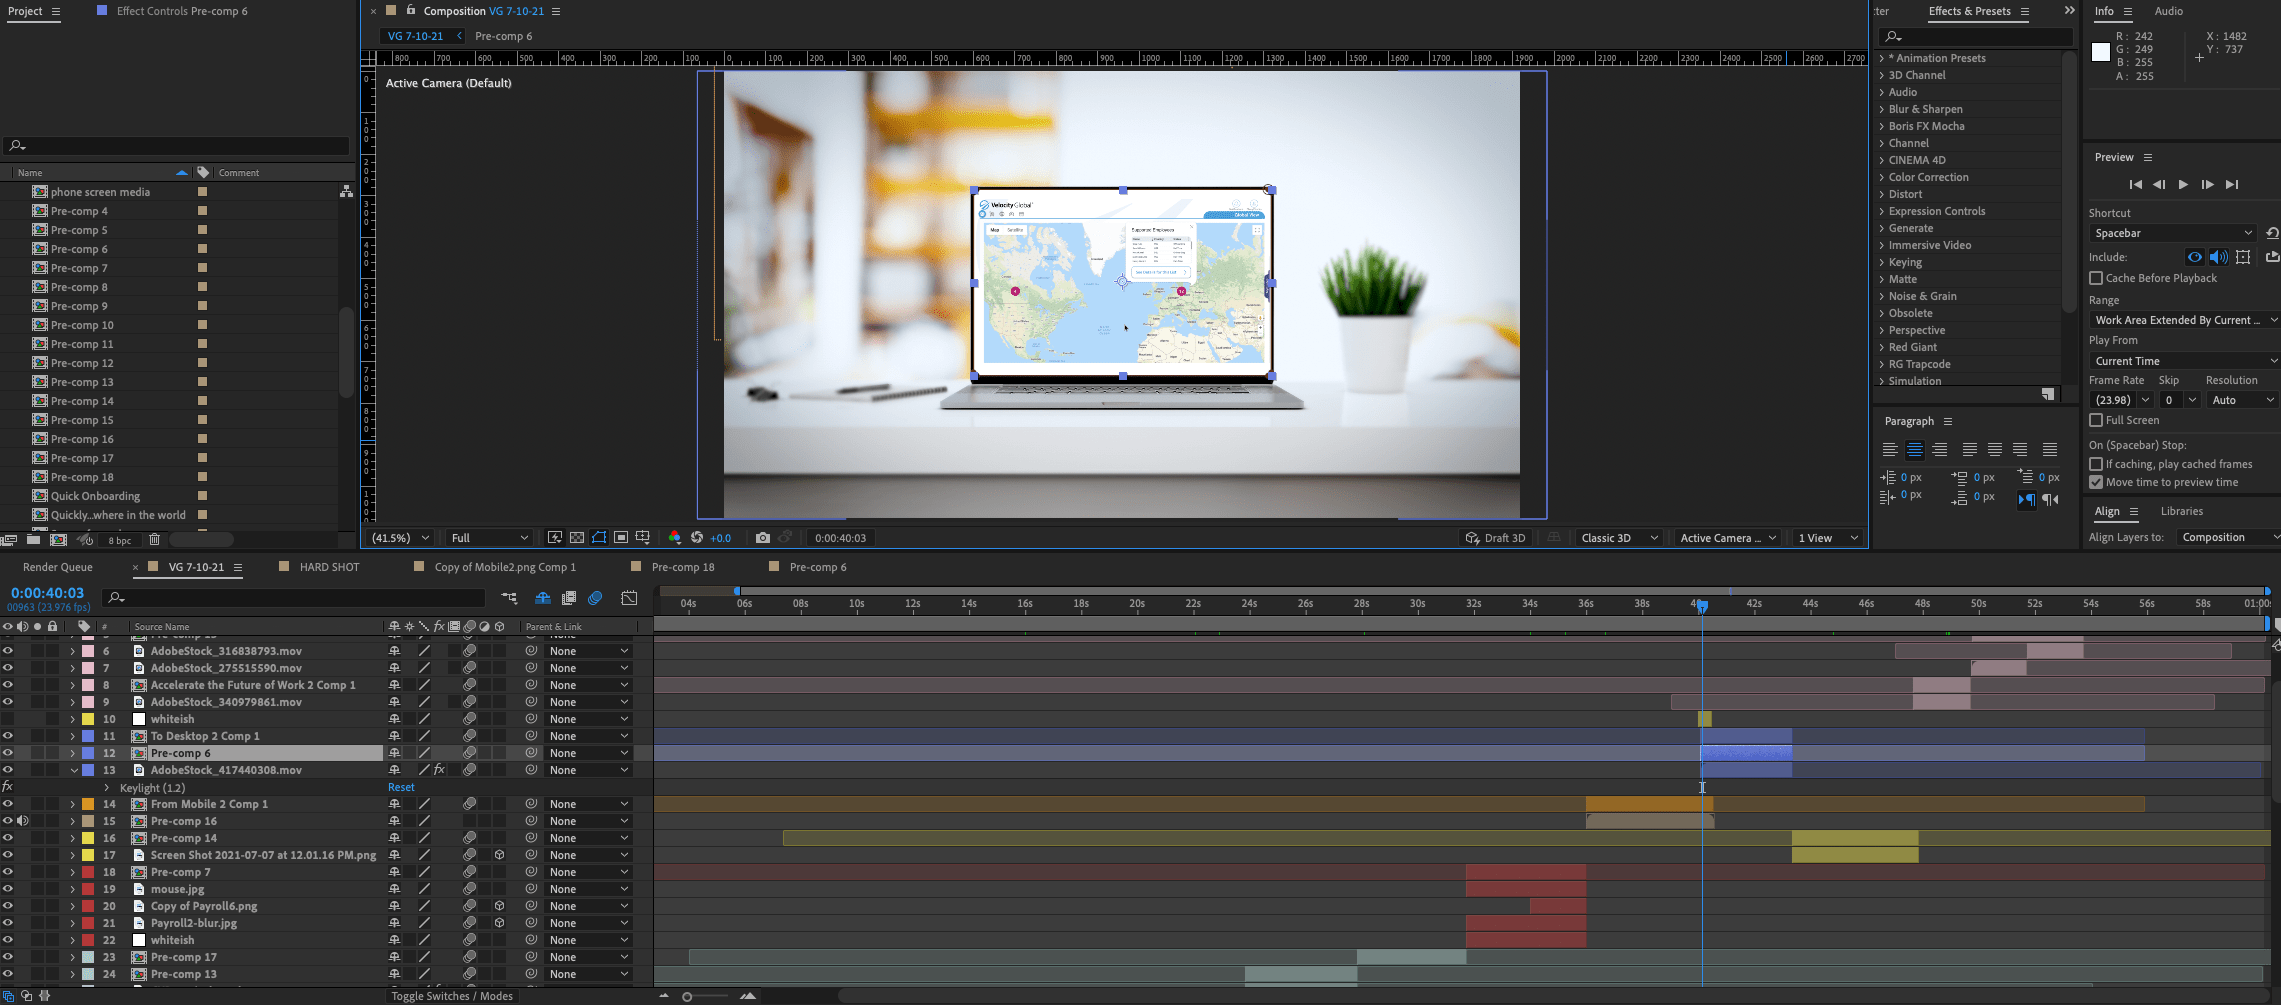Open the Pre-comp 6 breadcrumb in composition navigator

[503, 36]
